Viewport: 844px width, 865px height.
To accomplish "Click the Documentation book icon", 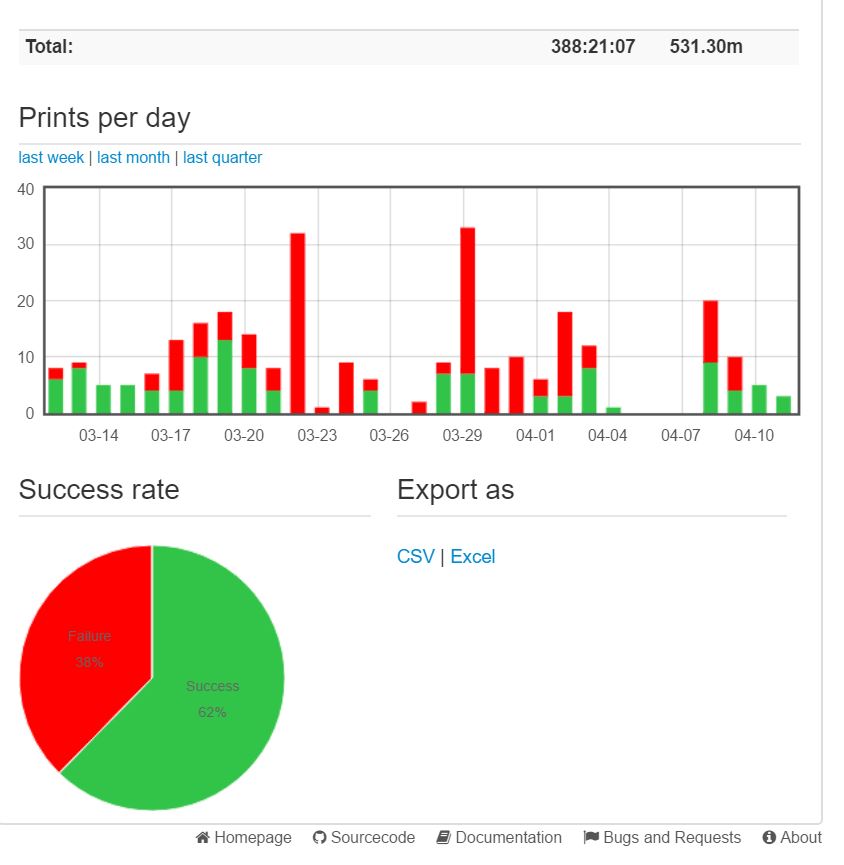I will tap(444, 837).
